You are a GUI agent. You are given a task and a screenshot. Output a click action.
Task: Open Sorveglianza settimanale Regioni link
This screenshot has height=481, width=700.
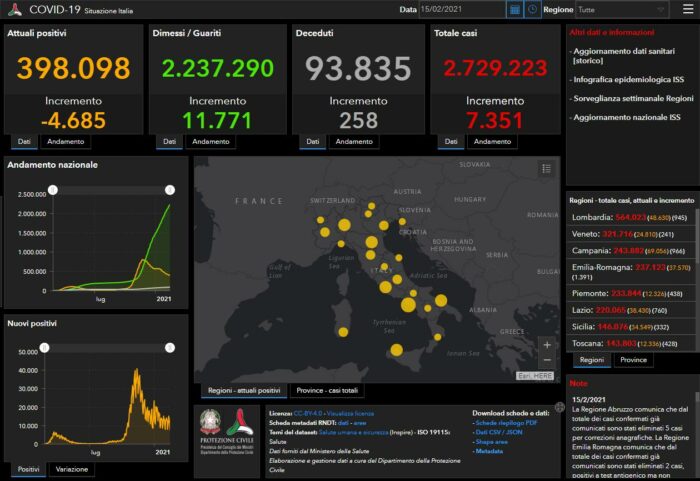633,98
